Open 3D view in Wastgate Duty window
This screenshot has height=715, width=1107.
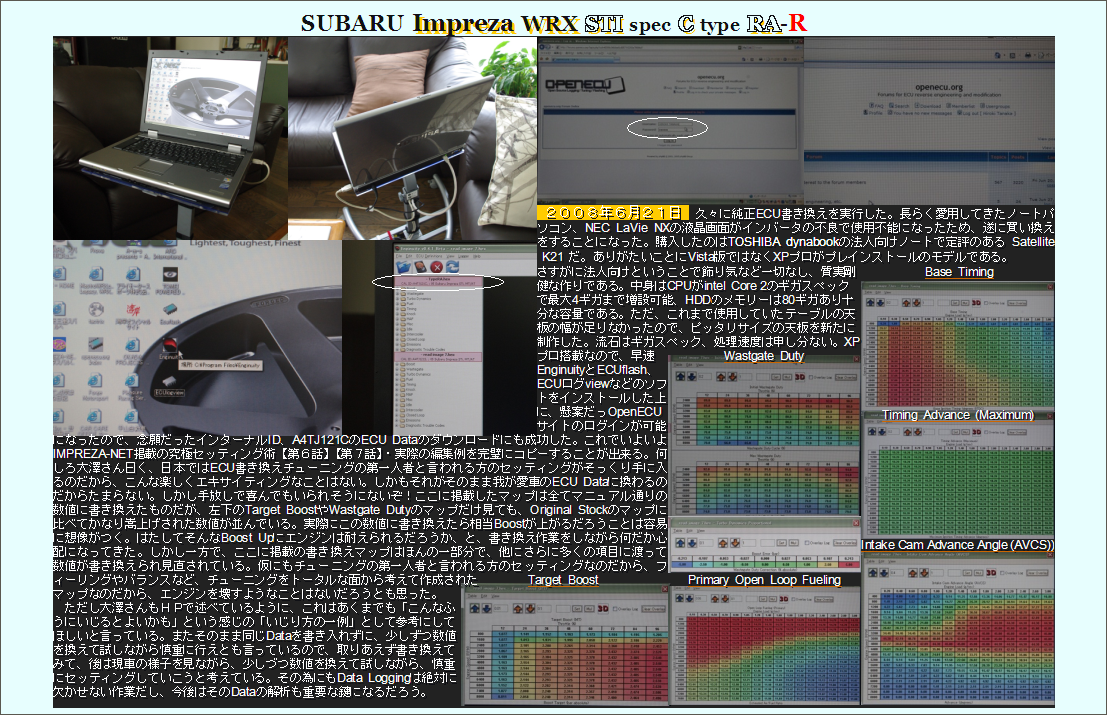[800, 377]
